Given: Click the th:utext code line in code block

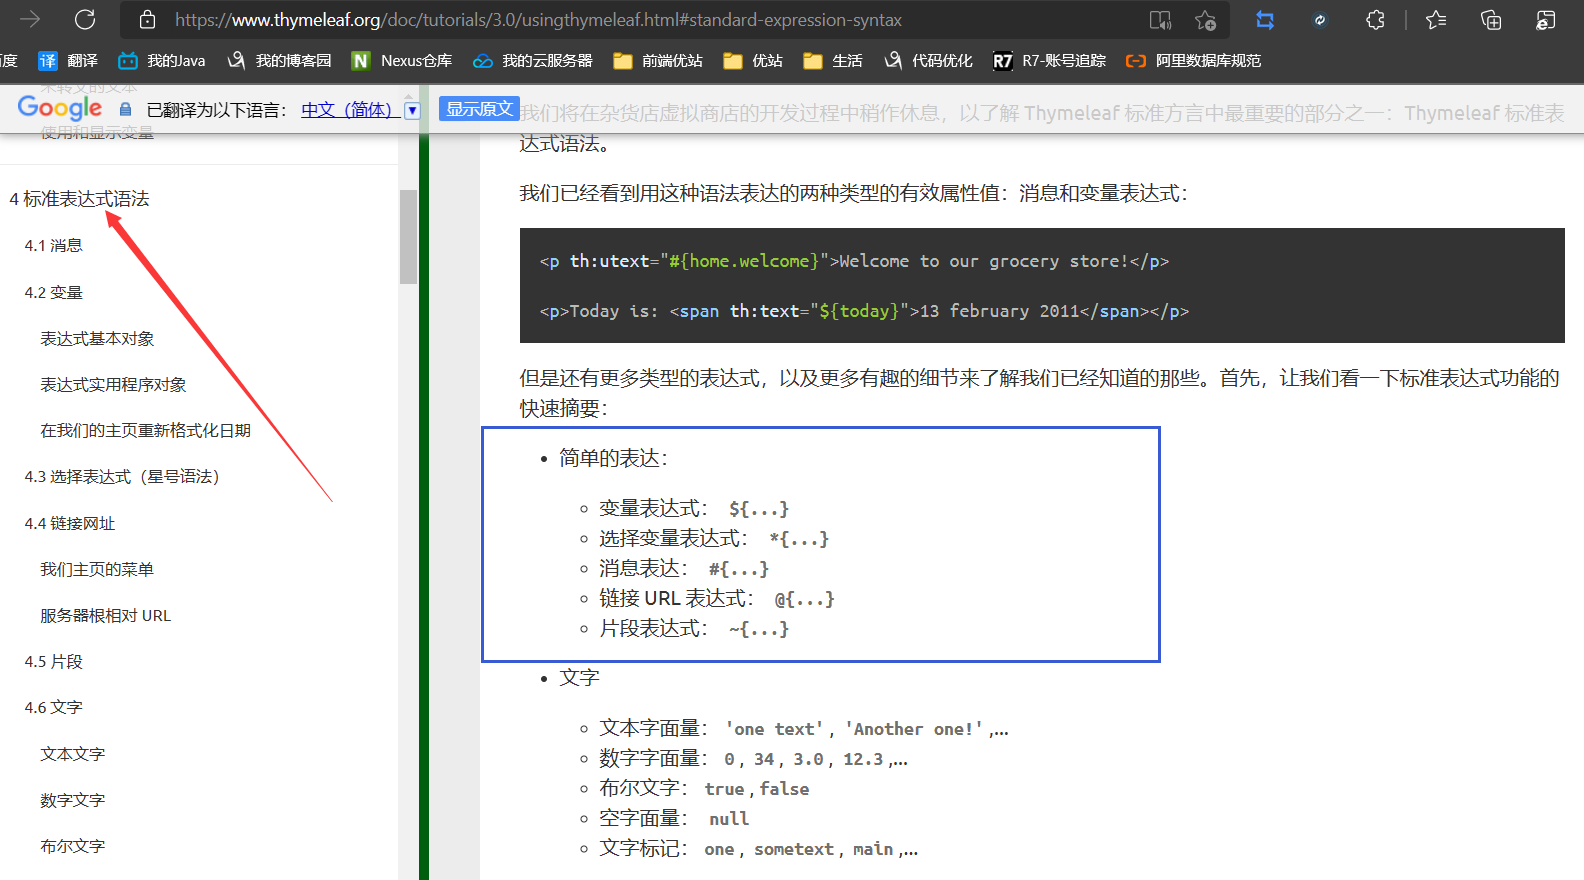Looking at the screenshot, I should [854, 261].
